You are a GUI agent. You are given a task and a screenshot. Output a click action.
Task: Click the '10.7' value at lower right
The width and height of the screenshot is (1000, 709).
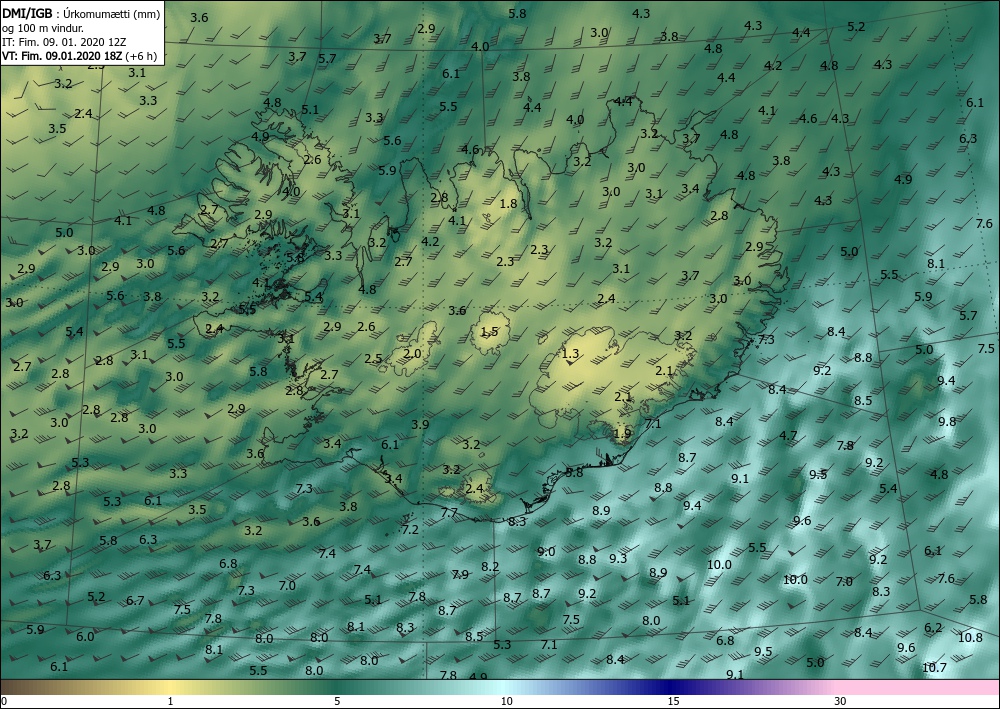(934, 668)
